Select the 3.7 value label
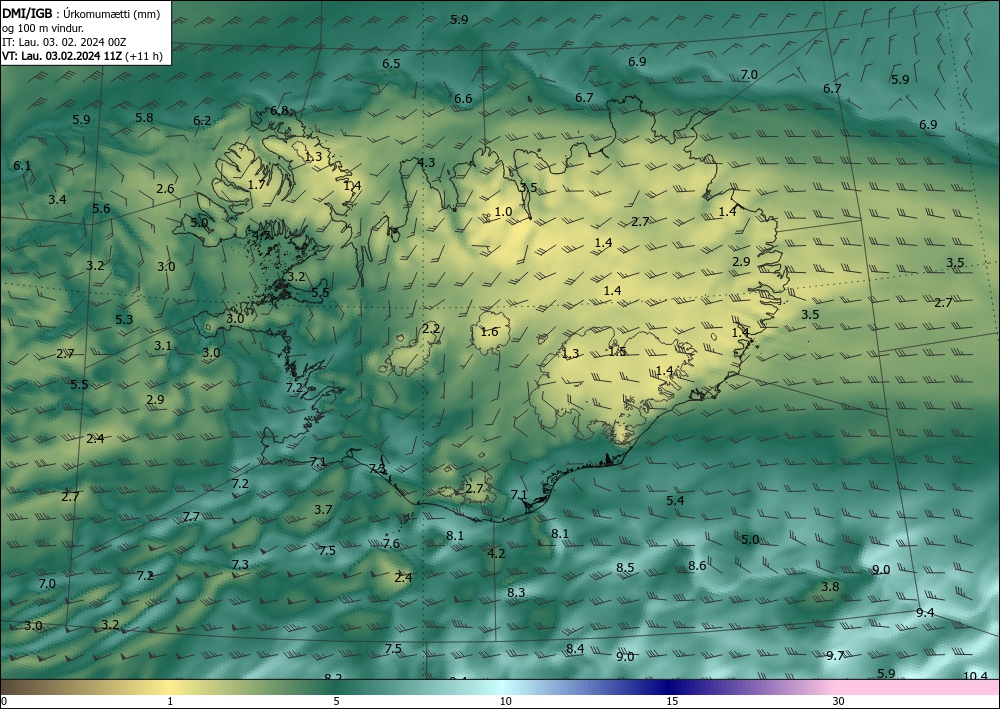Image resolution: width=1000 pixels, height=709 pixels. (x=323, y=509)
